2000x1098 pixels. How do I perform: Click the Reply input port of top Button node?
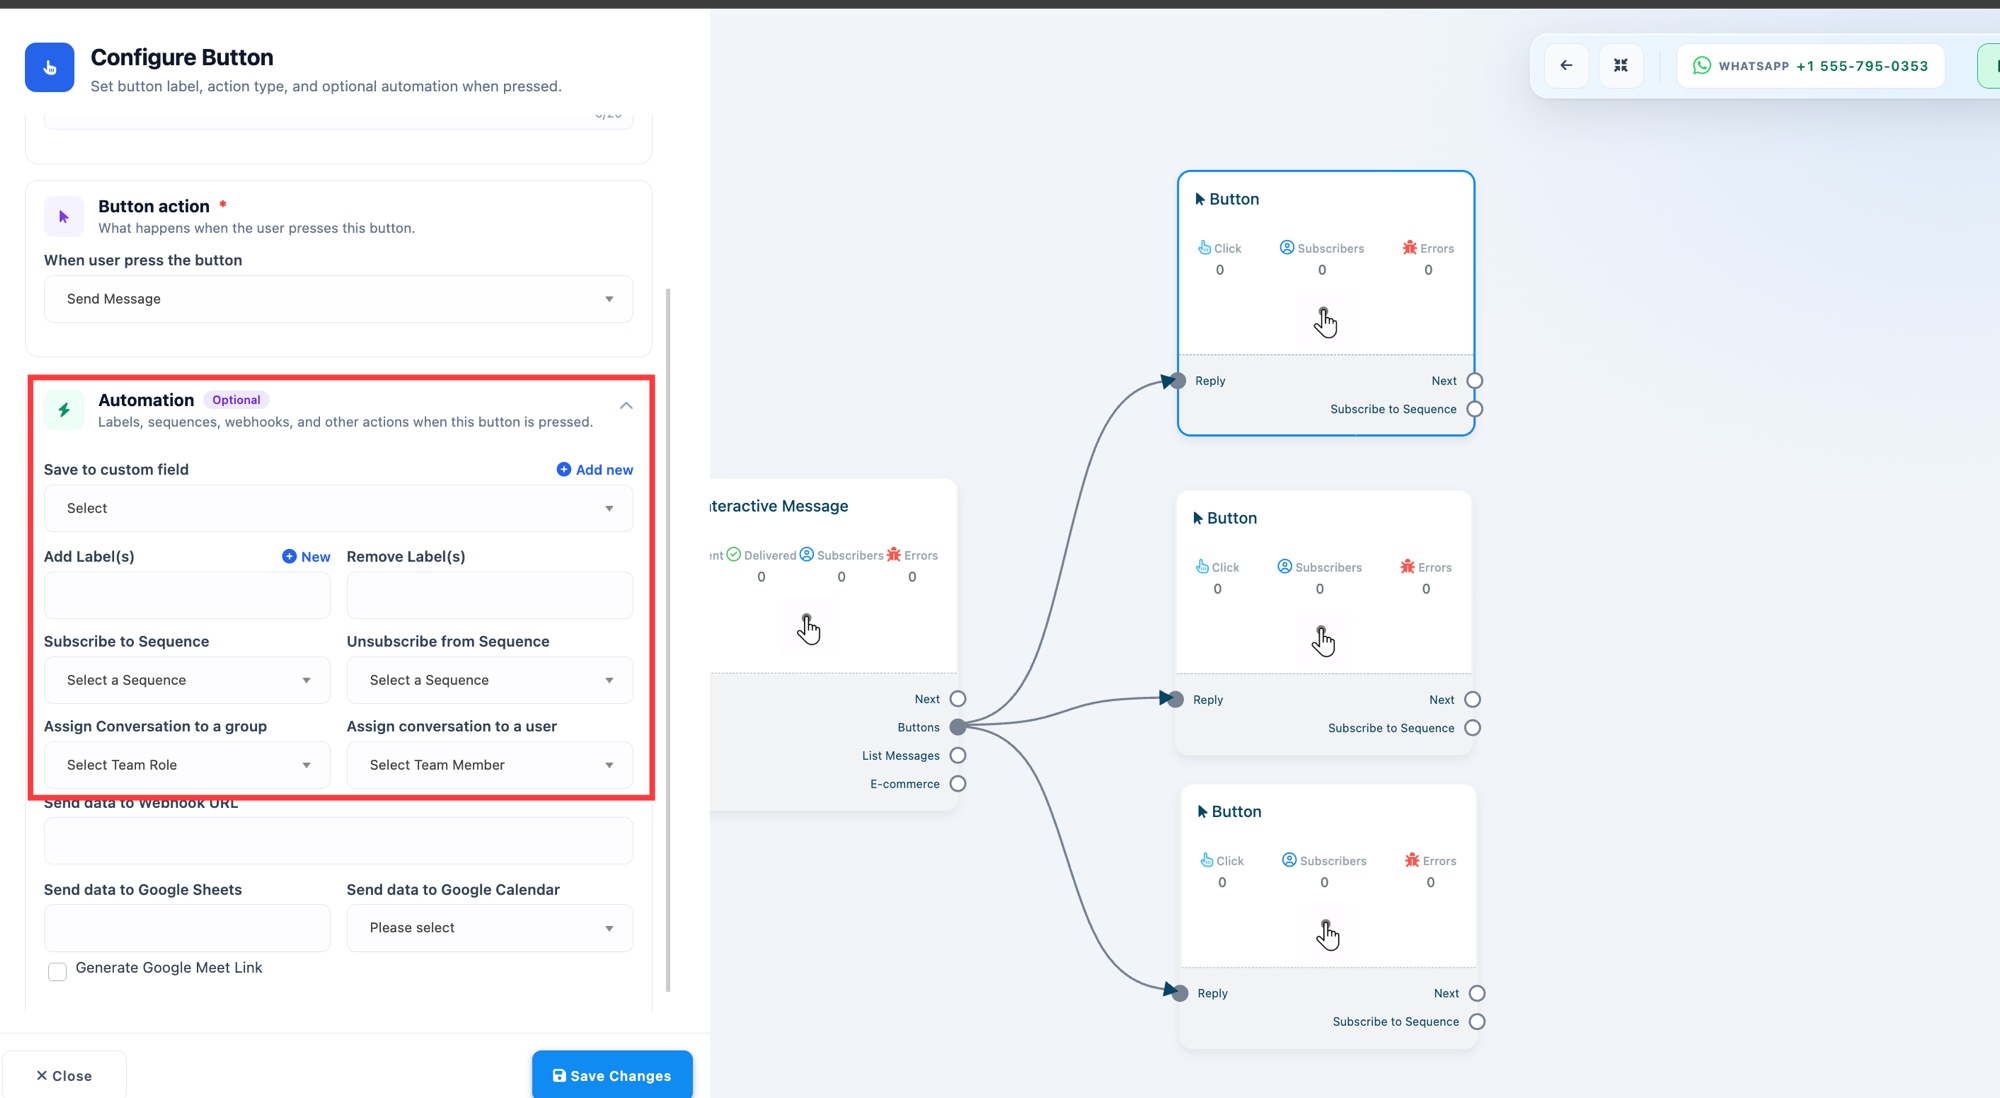(1178, 381)
